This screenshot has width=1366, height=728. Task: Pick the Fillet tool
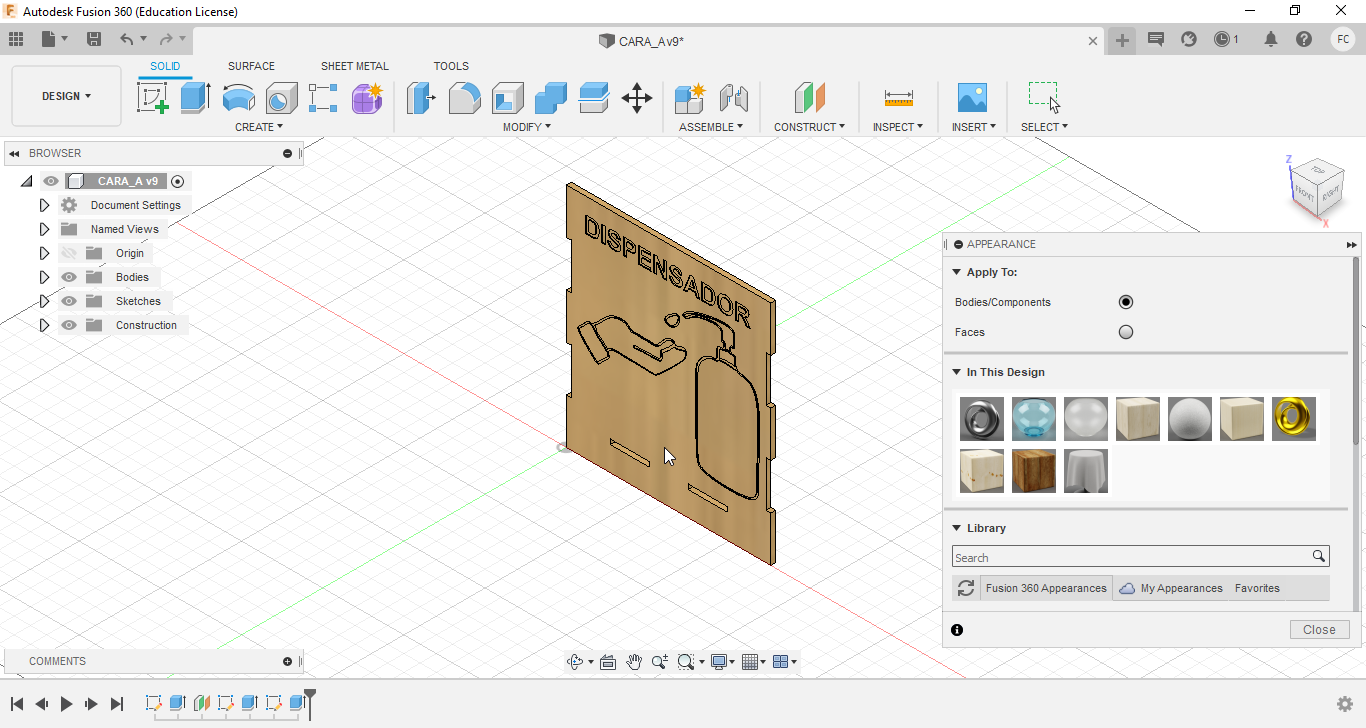pyautogui.click(x=464, y=98)
